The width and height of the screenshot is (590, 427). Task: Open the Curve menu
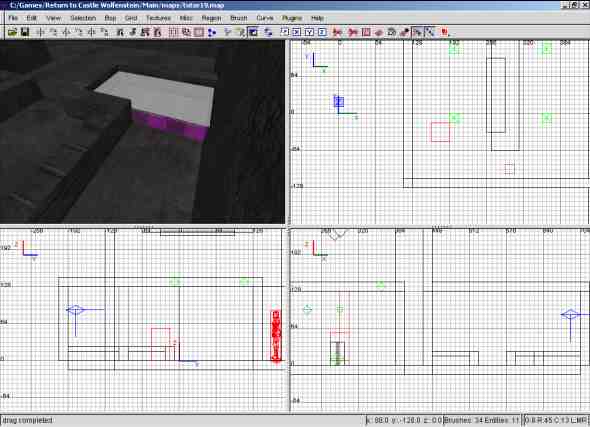[x=265, y=18]
